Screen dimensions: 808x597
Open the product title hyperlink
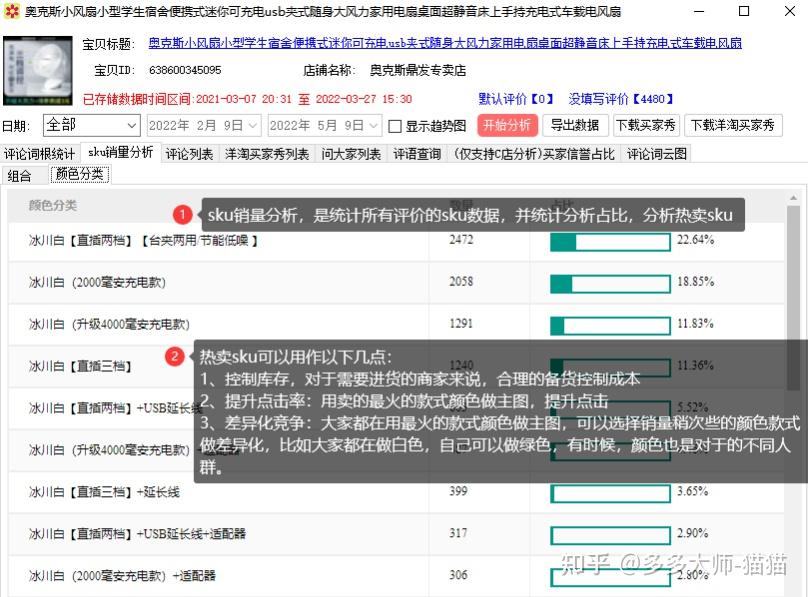point(445,44)
